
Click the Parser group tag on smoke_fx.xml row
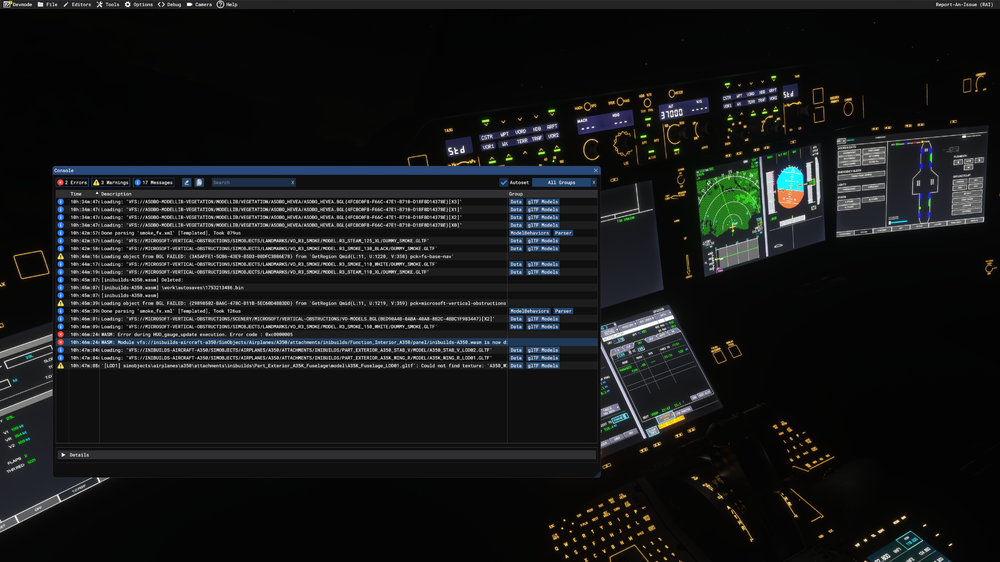point(563,233)
